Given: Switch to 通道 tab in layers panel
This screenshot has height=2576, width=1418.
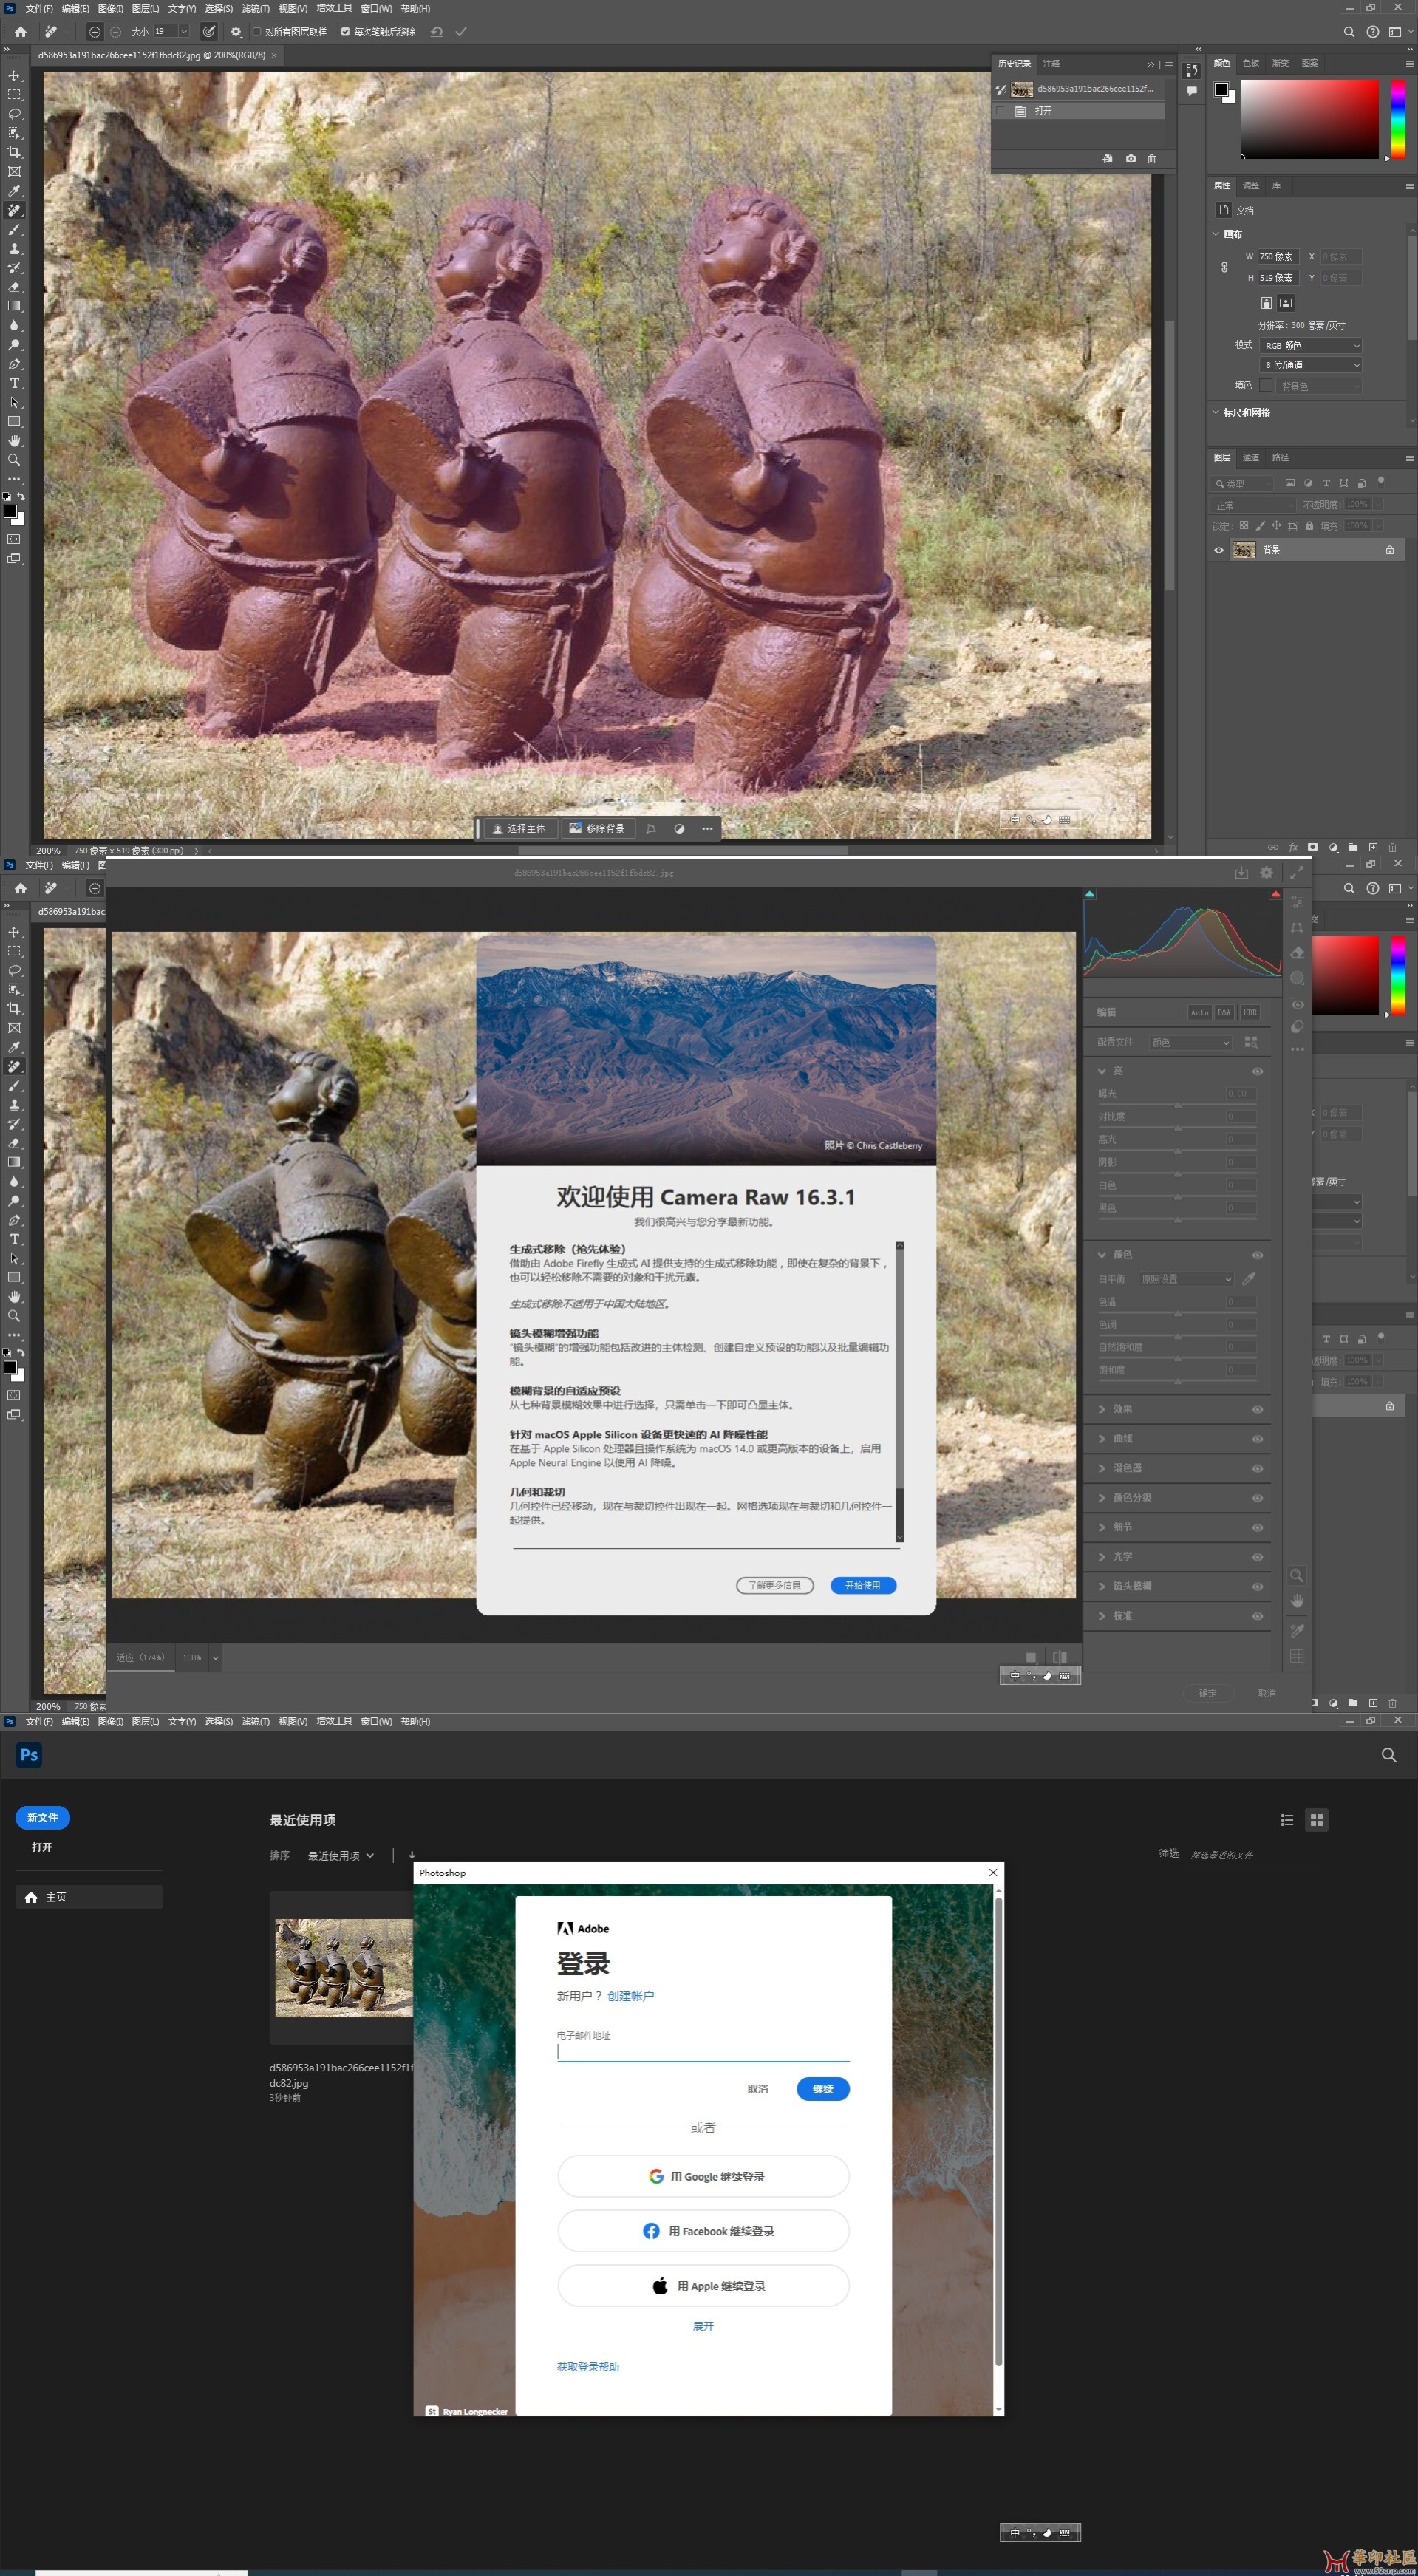Looking at the screenshot, I should pos(1251,457).
